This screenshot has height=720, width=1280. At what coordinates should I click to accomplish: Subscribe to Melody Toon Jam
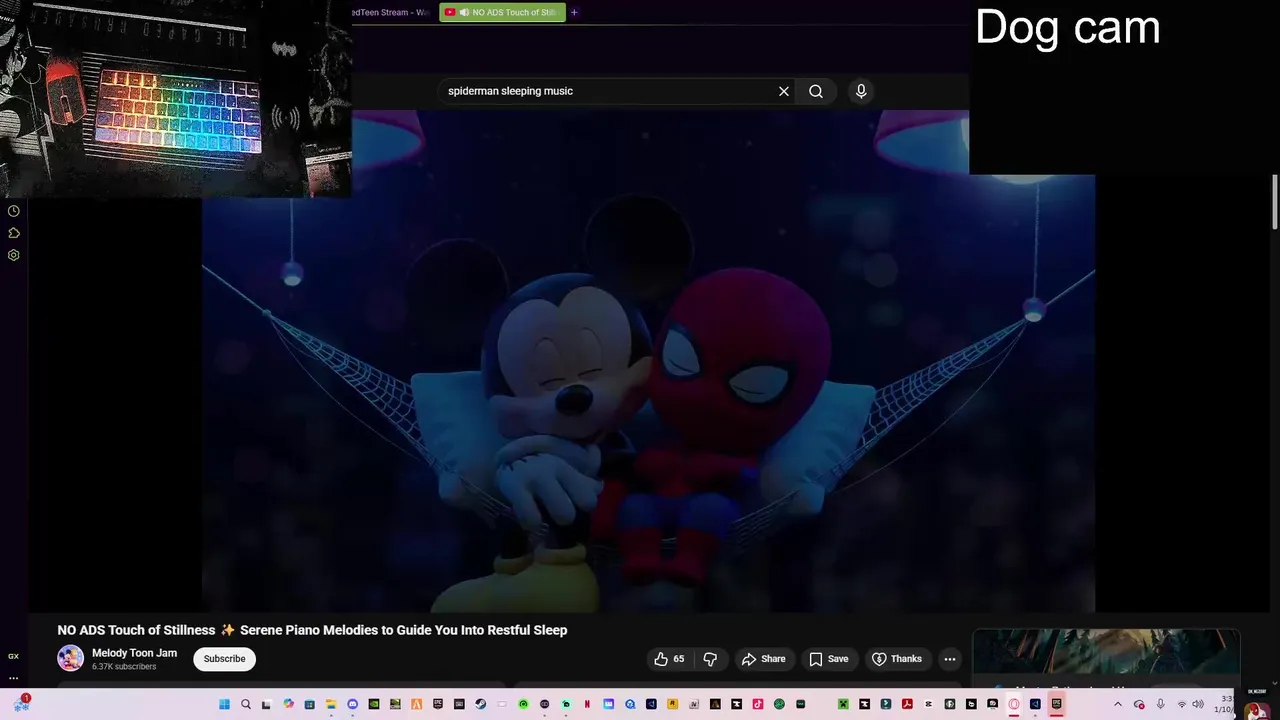coord(224,659)
